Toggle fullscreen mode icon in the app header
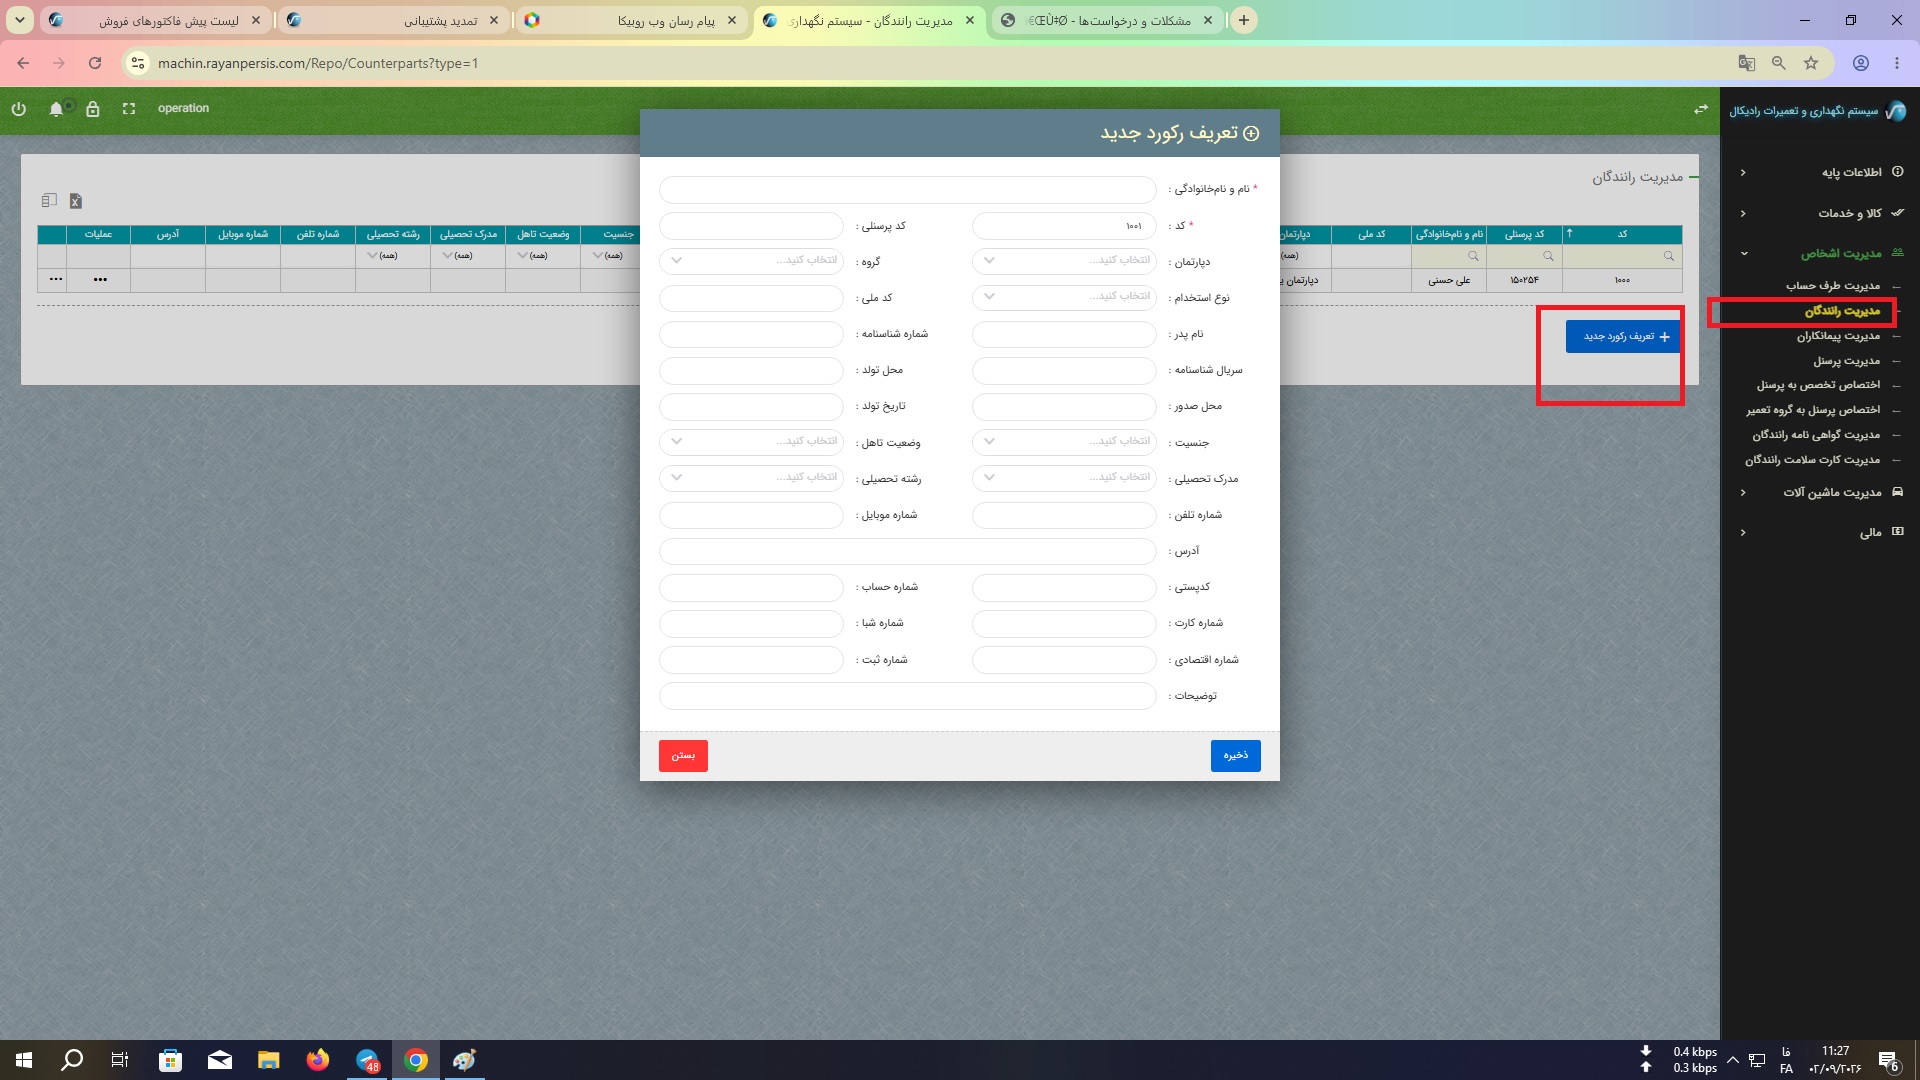 (129, 109)
